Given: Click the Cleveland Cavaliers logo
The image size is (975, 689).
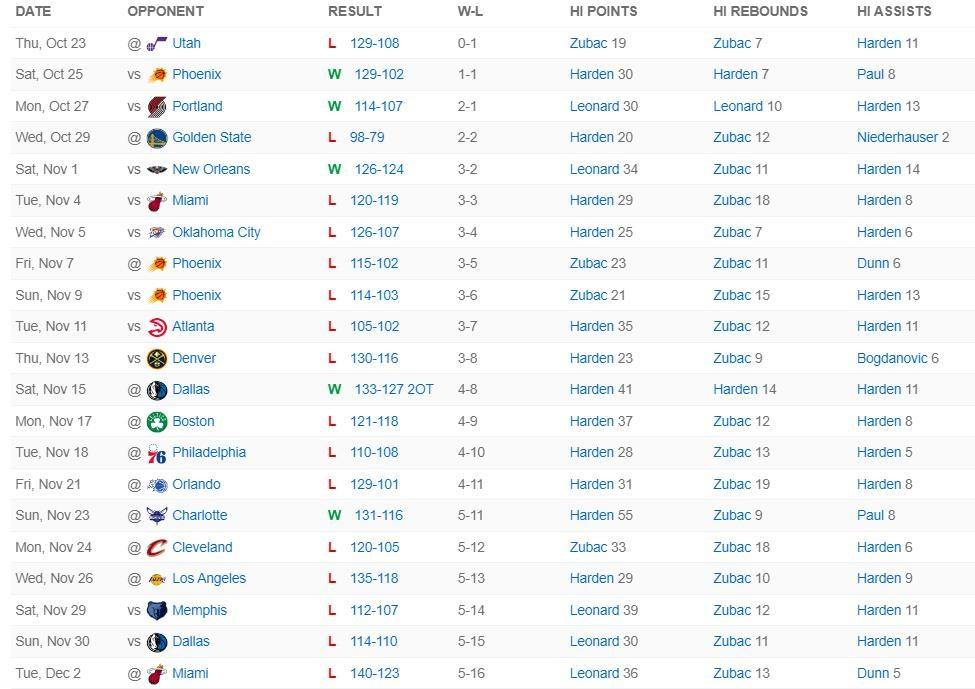Looking at the screenshot, I should pos(157,547).
